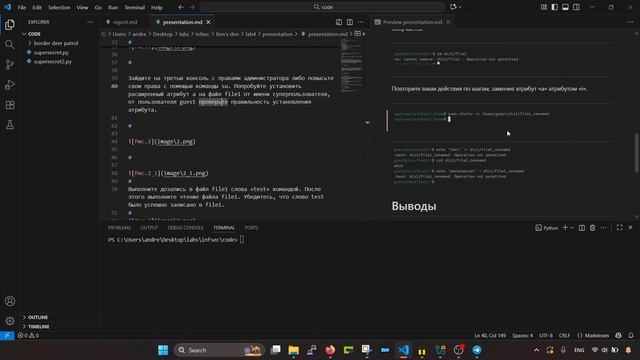Open the Help menu
The width and height of the screenshot is (640, 360).
[x=157, y=7]
